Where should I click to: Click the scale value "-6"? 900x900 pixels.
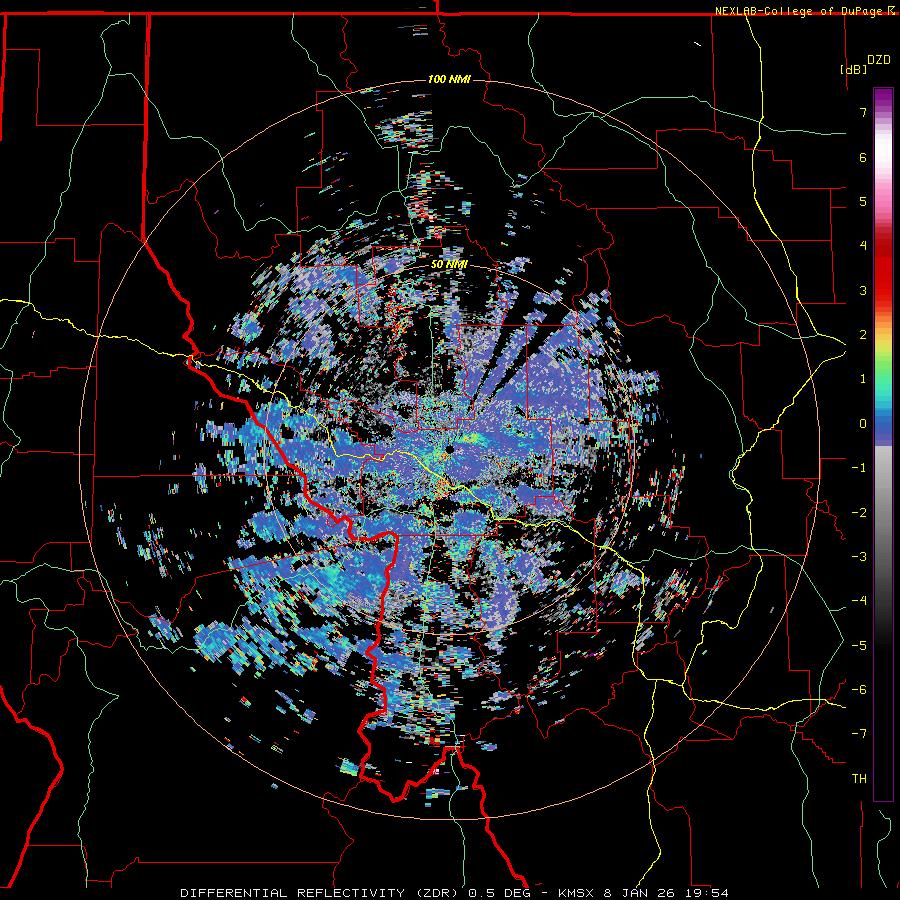(859, 690)
